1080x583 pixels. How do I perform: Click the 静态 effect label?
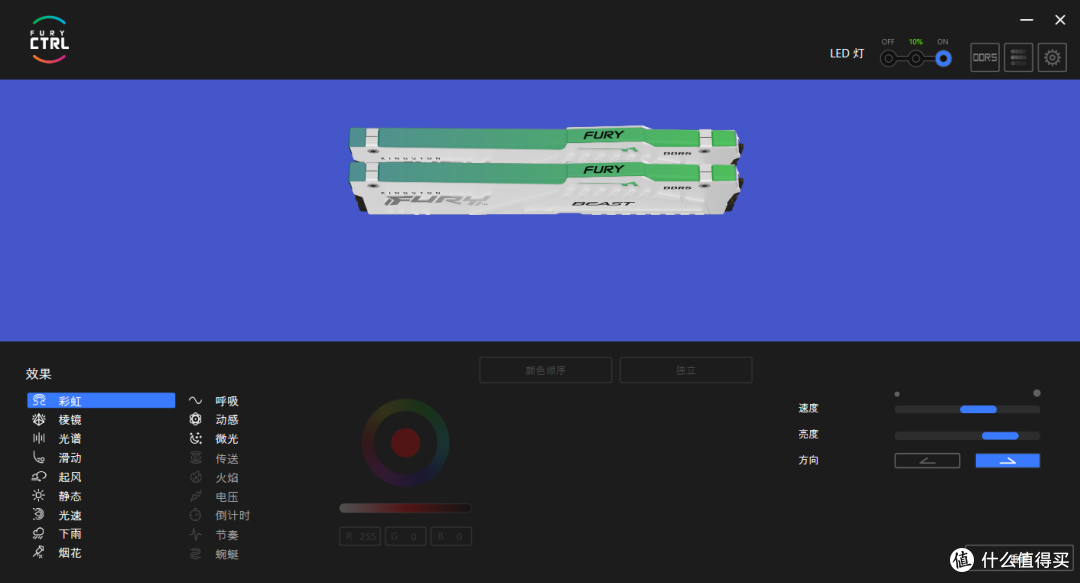[x=70, y=496]
